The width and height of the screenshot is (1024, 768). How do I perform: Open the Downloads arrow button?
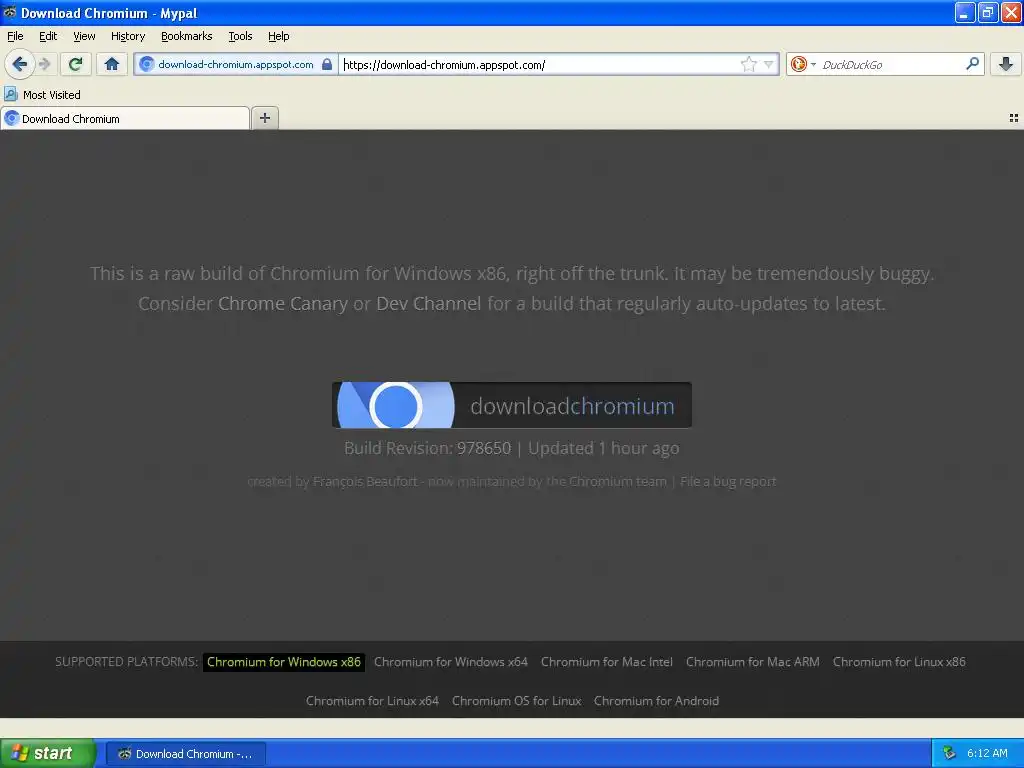pyautogui.click(x=1006, y=64)
